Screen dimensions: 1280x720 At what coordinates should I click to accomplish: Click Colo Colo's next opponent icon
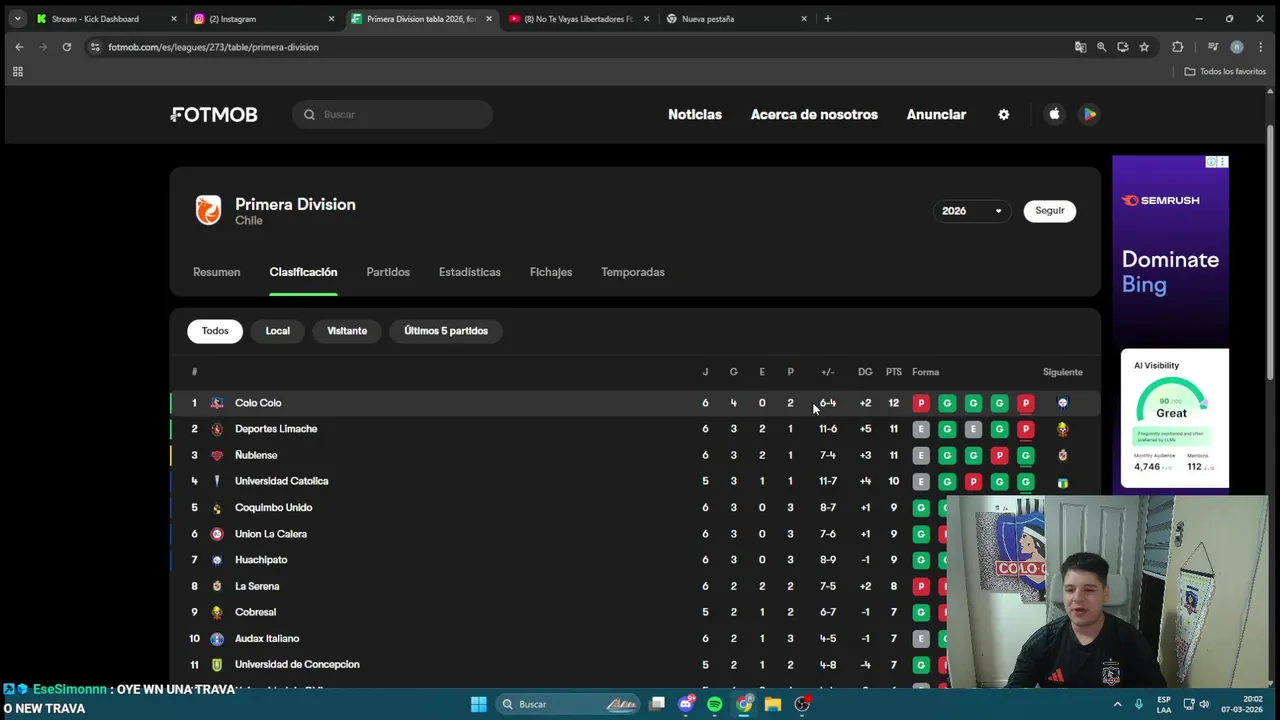point(1063,403)
